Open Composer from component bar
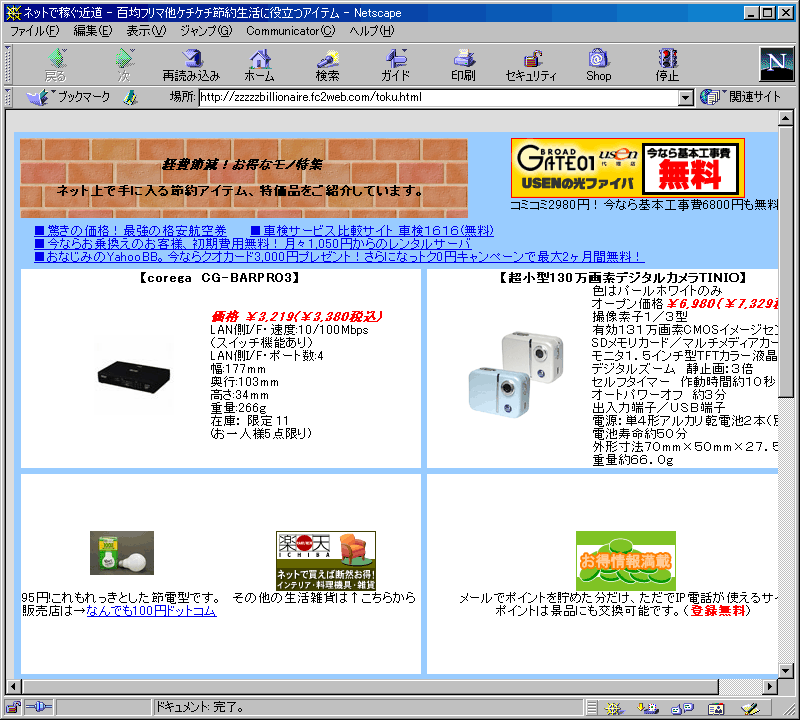This screenshot has height=720, width=800. [x=751, y=708]
